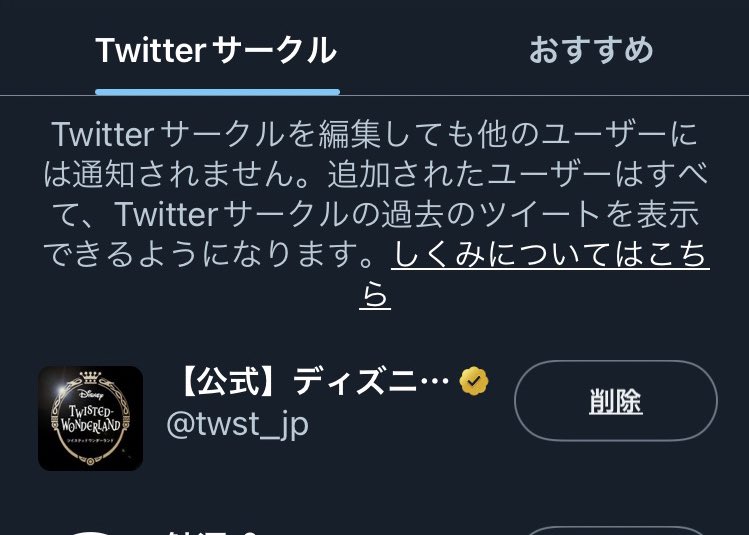Tap the wrapped ら of the help link
The width and height of the screenshot is (749, 535).
[375, 295]
